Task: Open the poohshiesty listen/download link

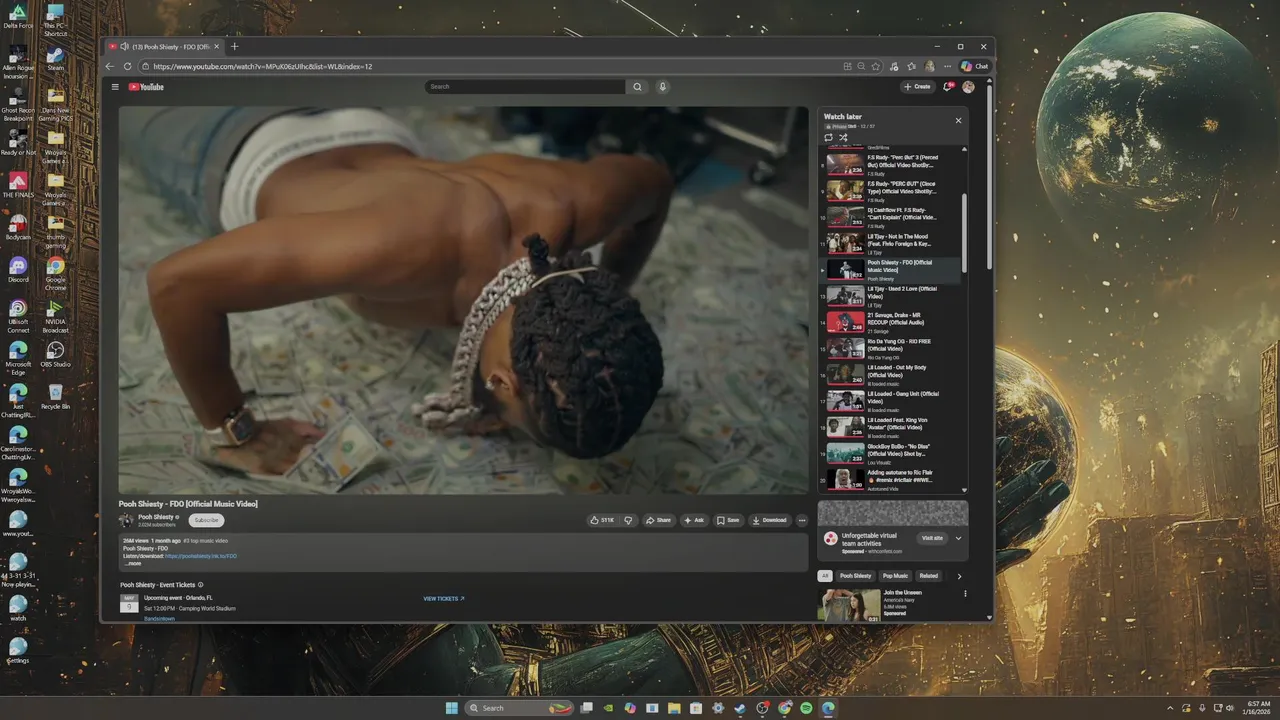Action: tap(201, 556)
